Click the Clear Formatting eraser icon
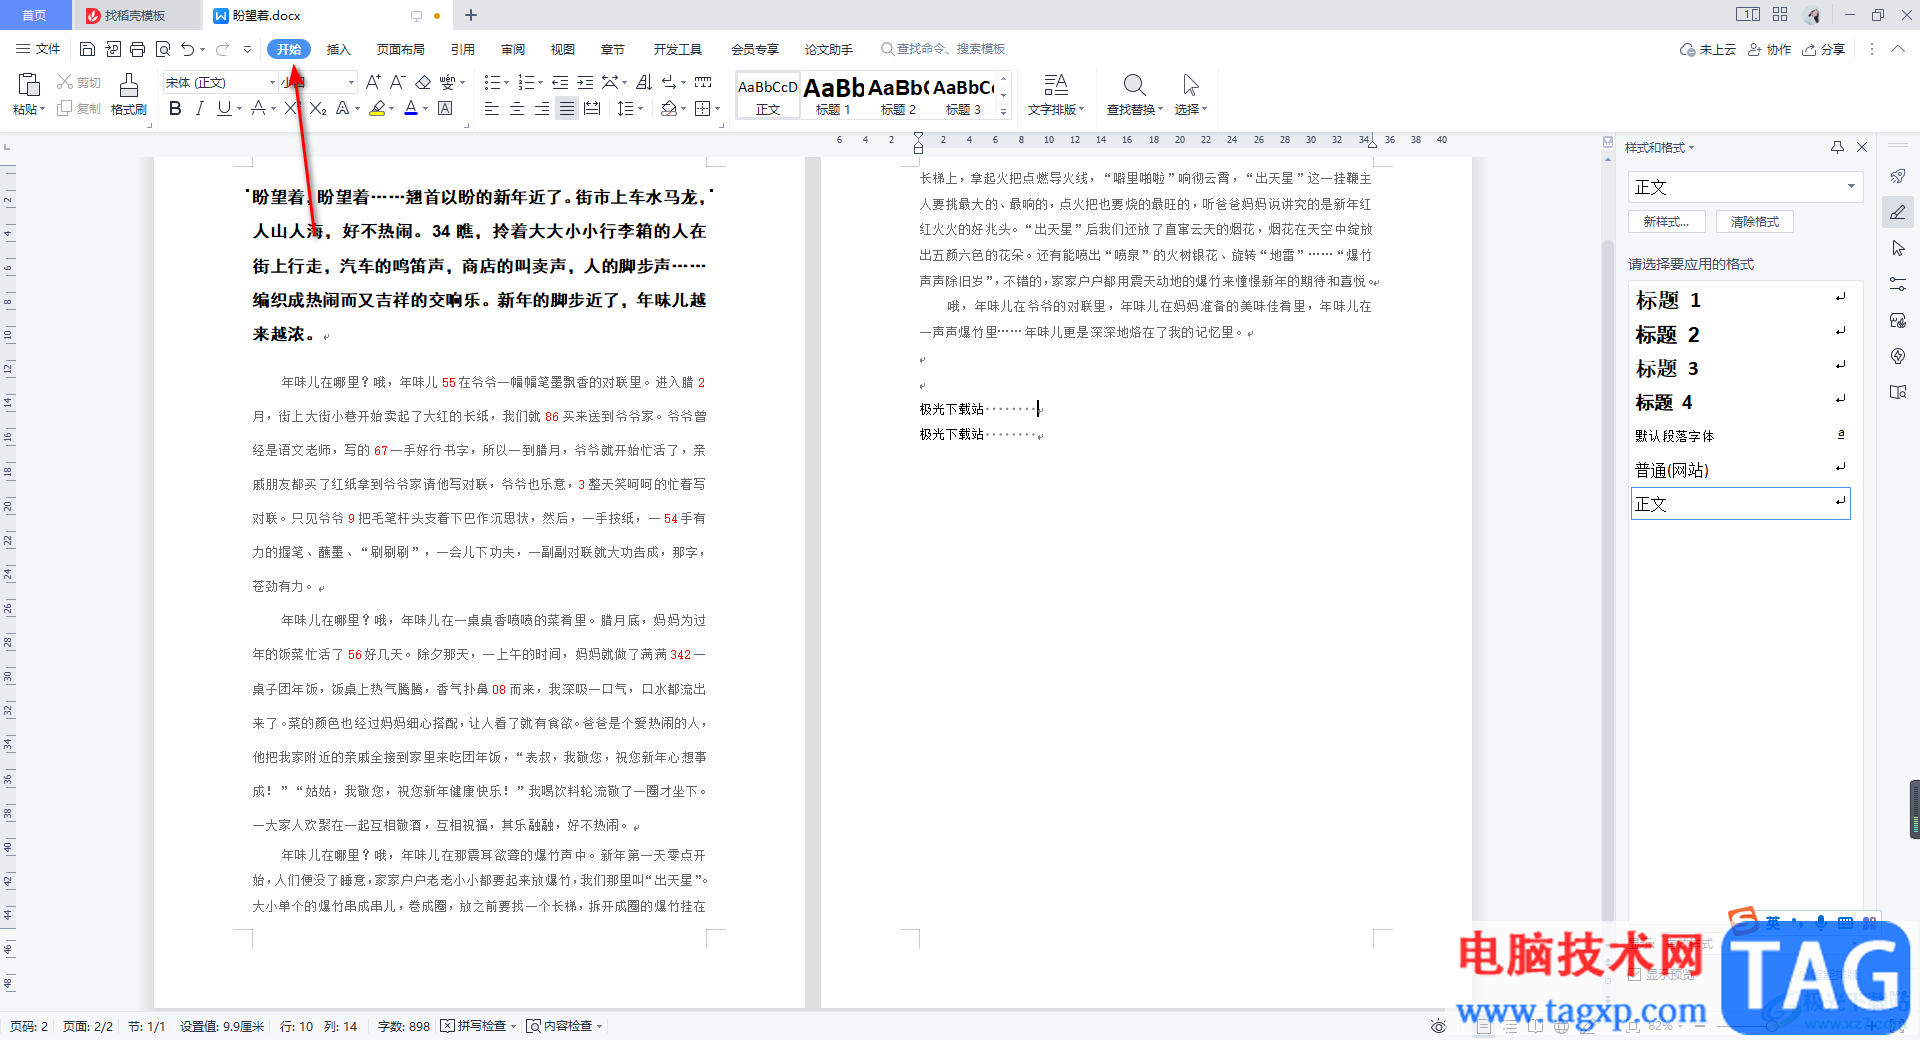The height and width of the screenshot is (1040, 1920). point(423,82)
